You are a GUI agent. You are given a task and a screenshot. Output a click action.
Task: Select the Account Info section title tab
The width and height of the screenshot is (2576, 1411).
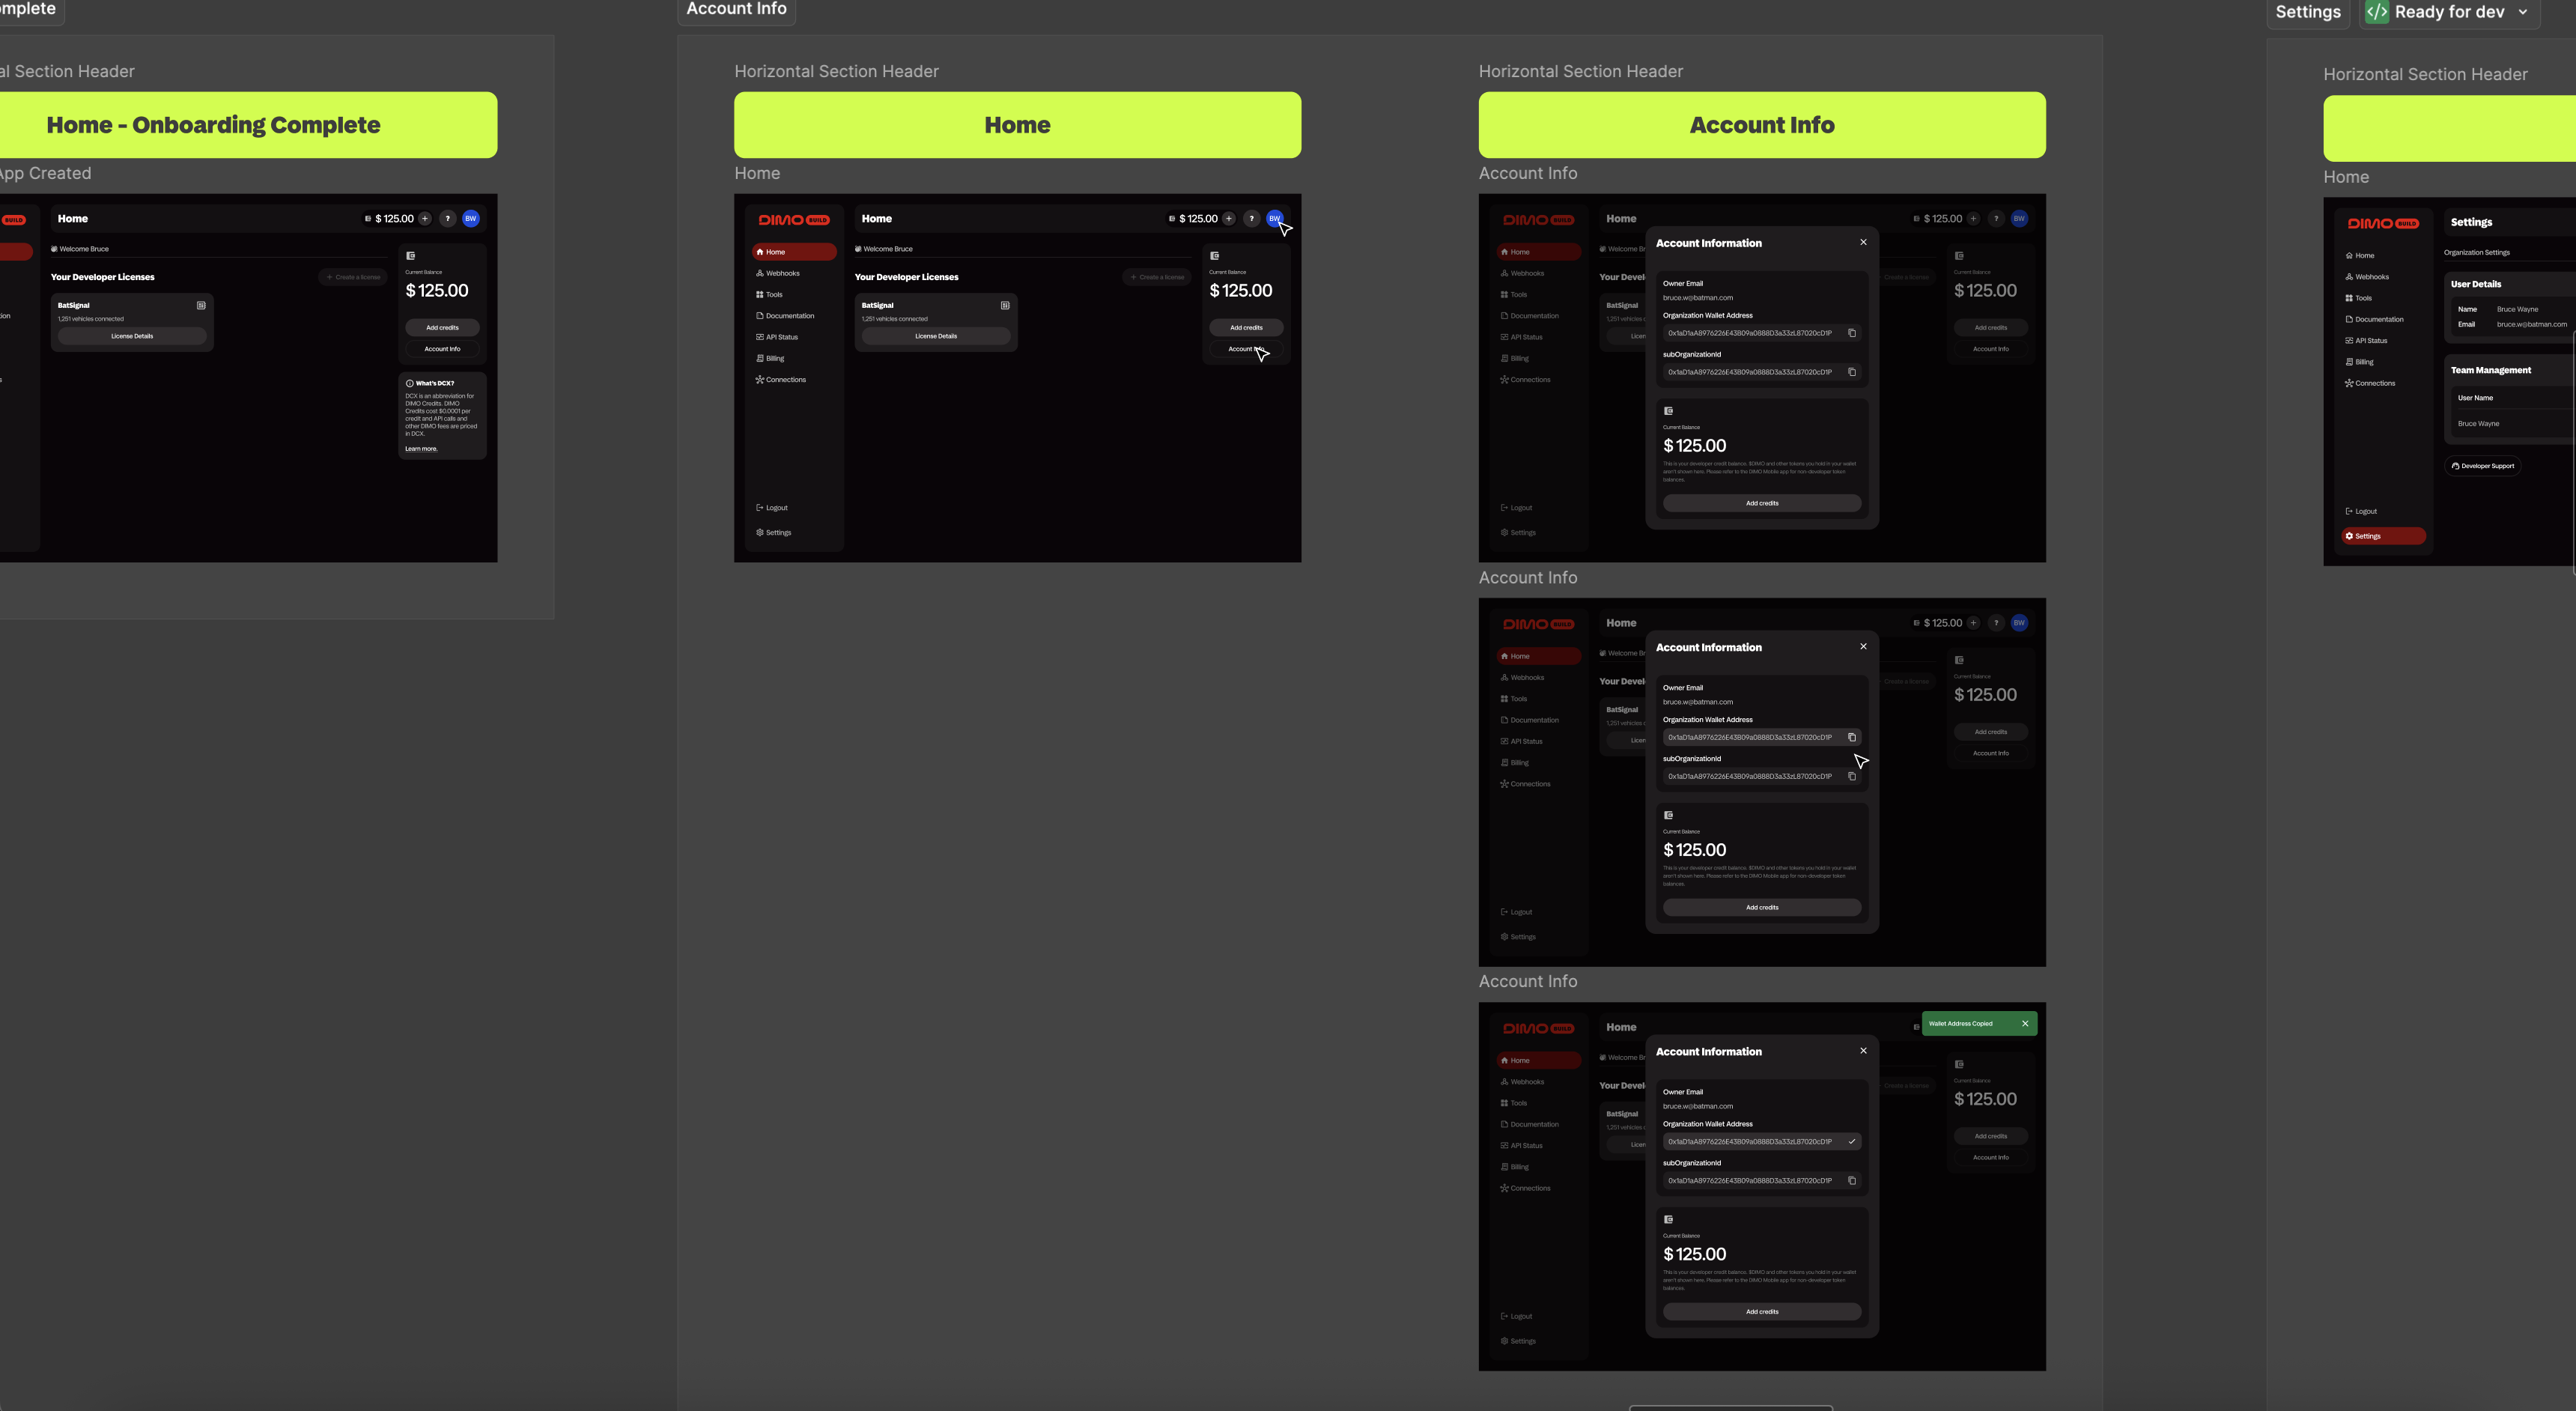coord(736,9)
